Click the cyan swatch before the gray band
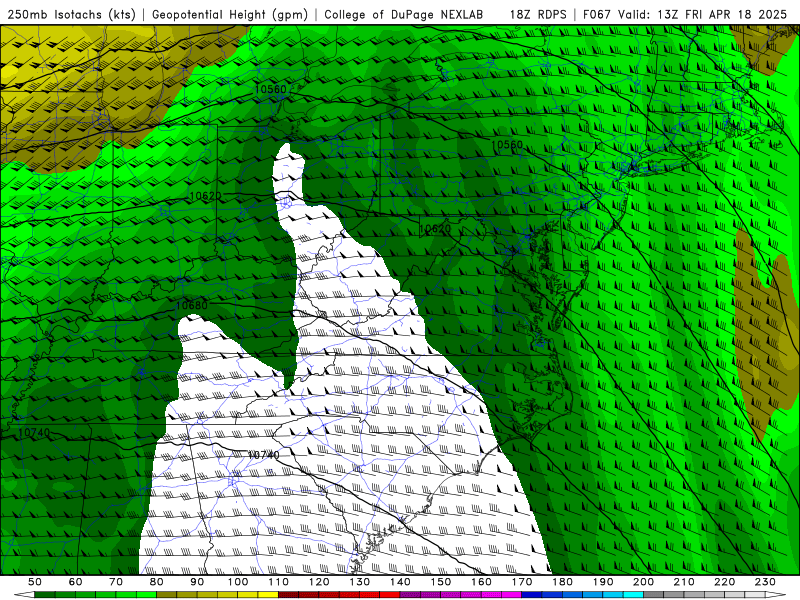 click(x=634, y=595)
